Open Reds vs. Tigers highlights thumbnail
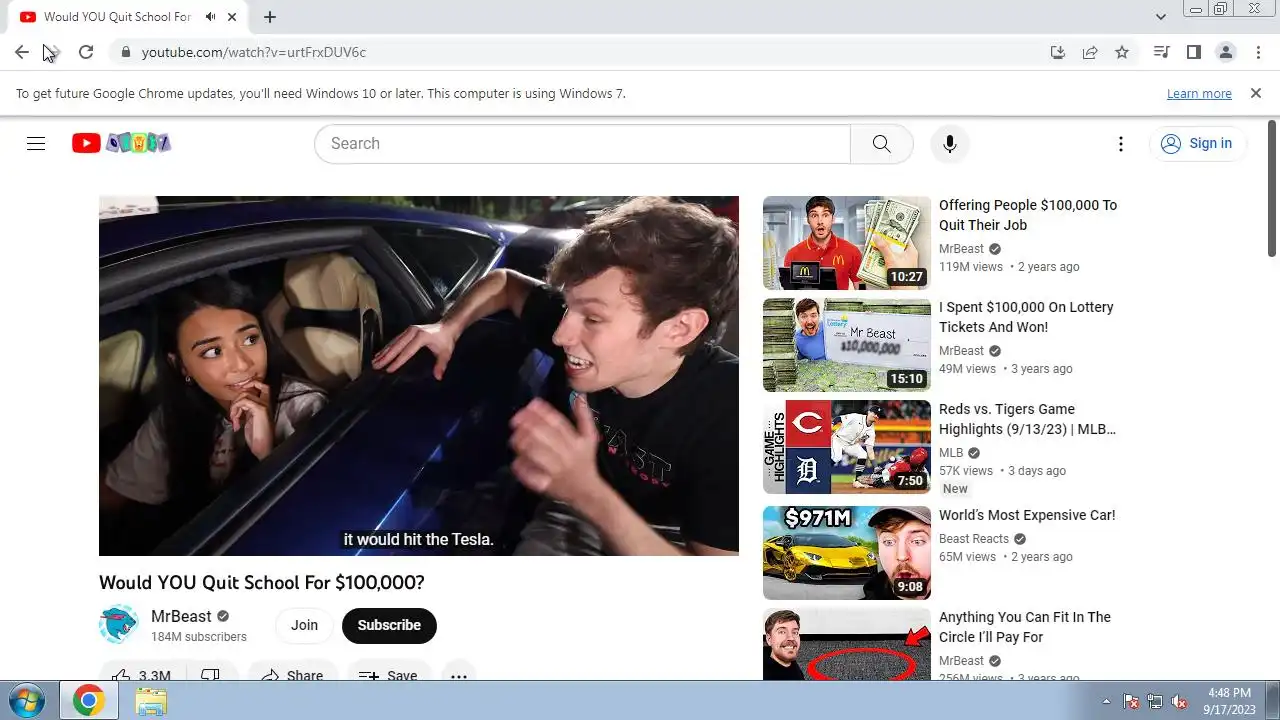 tap(847, 447)
